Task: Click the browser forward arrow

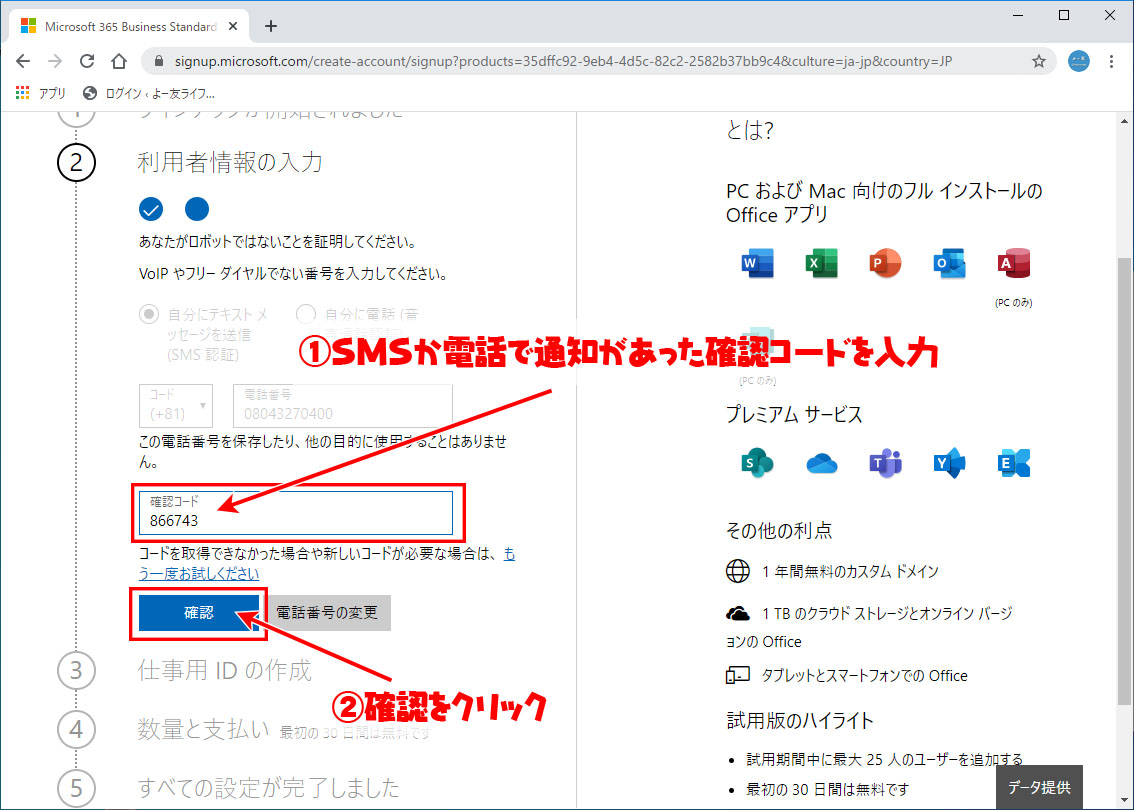Action: tap(55, 61)
